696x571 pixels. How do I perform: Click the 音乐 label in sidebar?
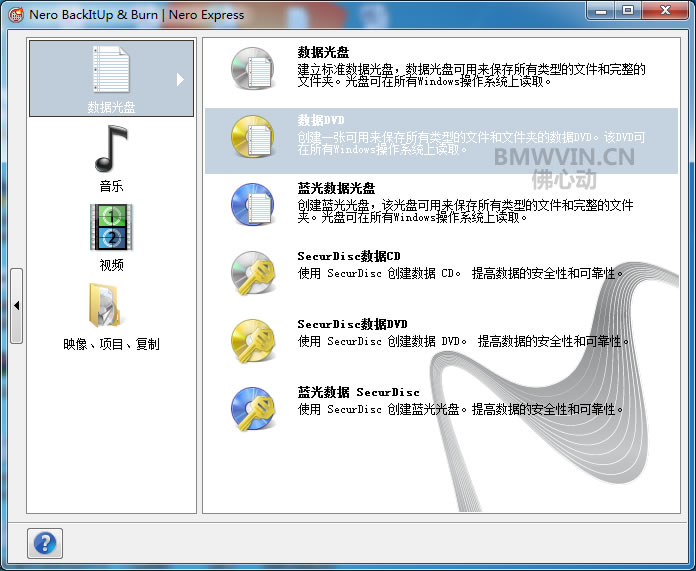click(111, 186)
